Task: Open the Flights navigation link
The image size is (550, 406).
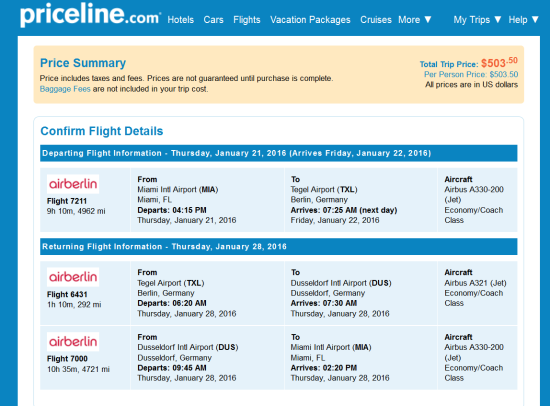Action: (x=247, y=20)
